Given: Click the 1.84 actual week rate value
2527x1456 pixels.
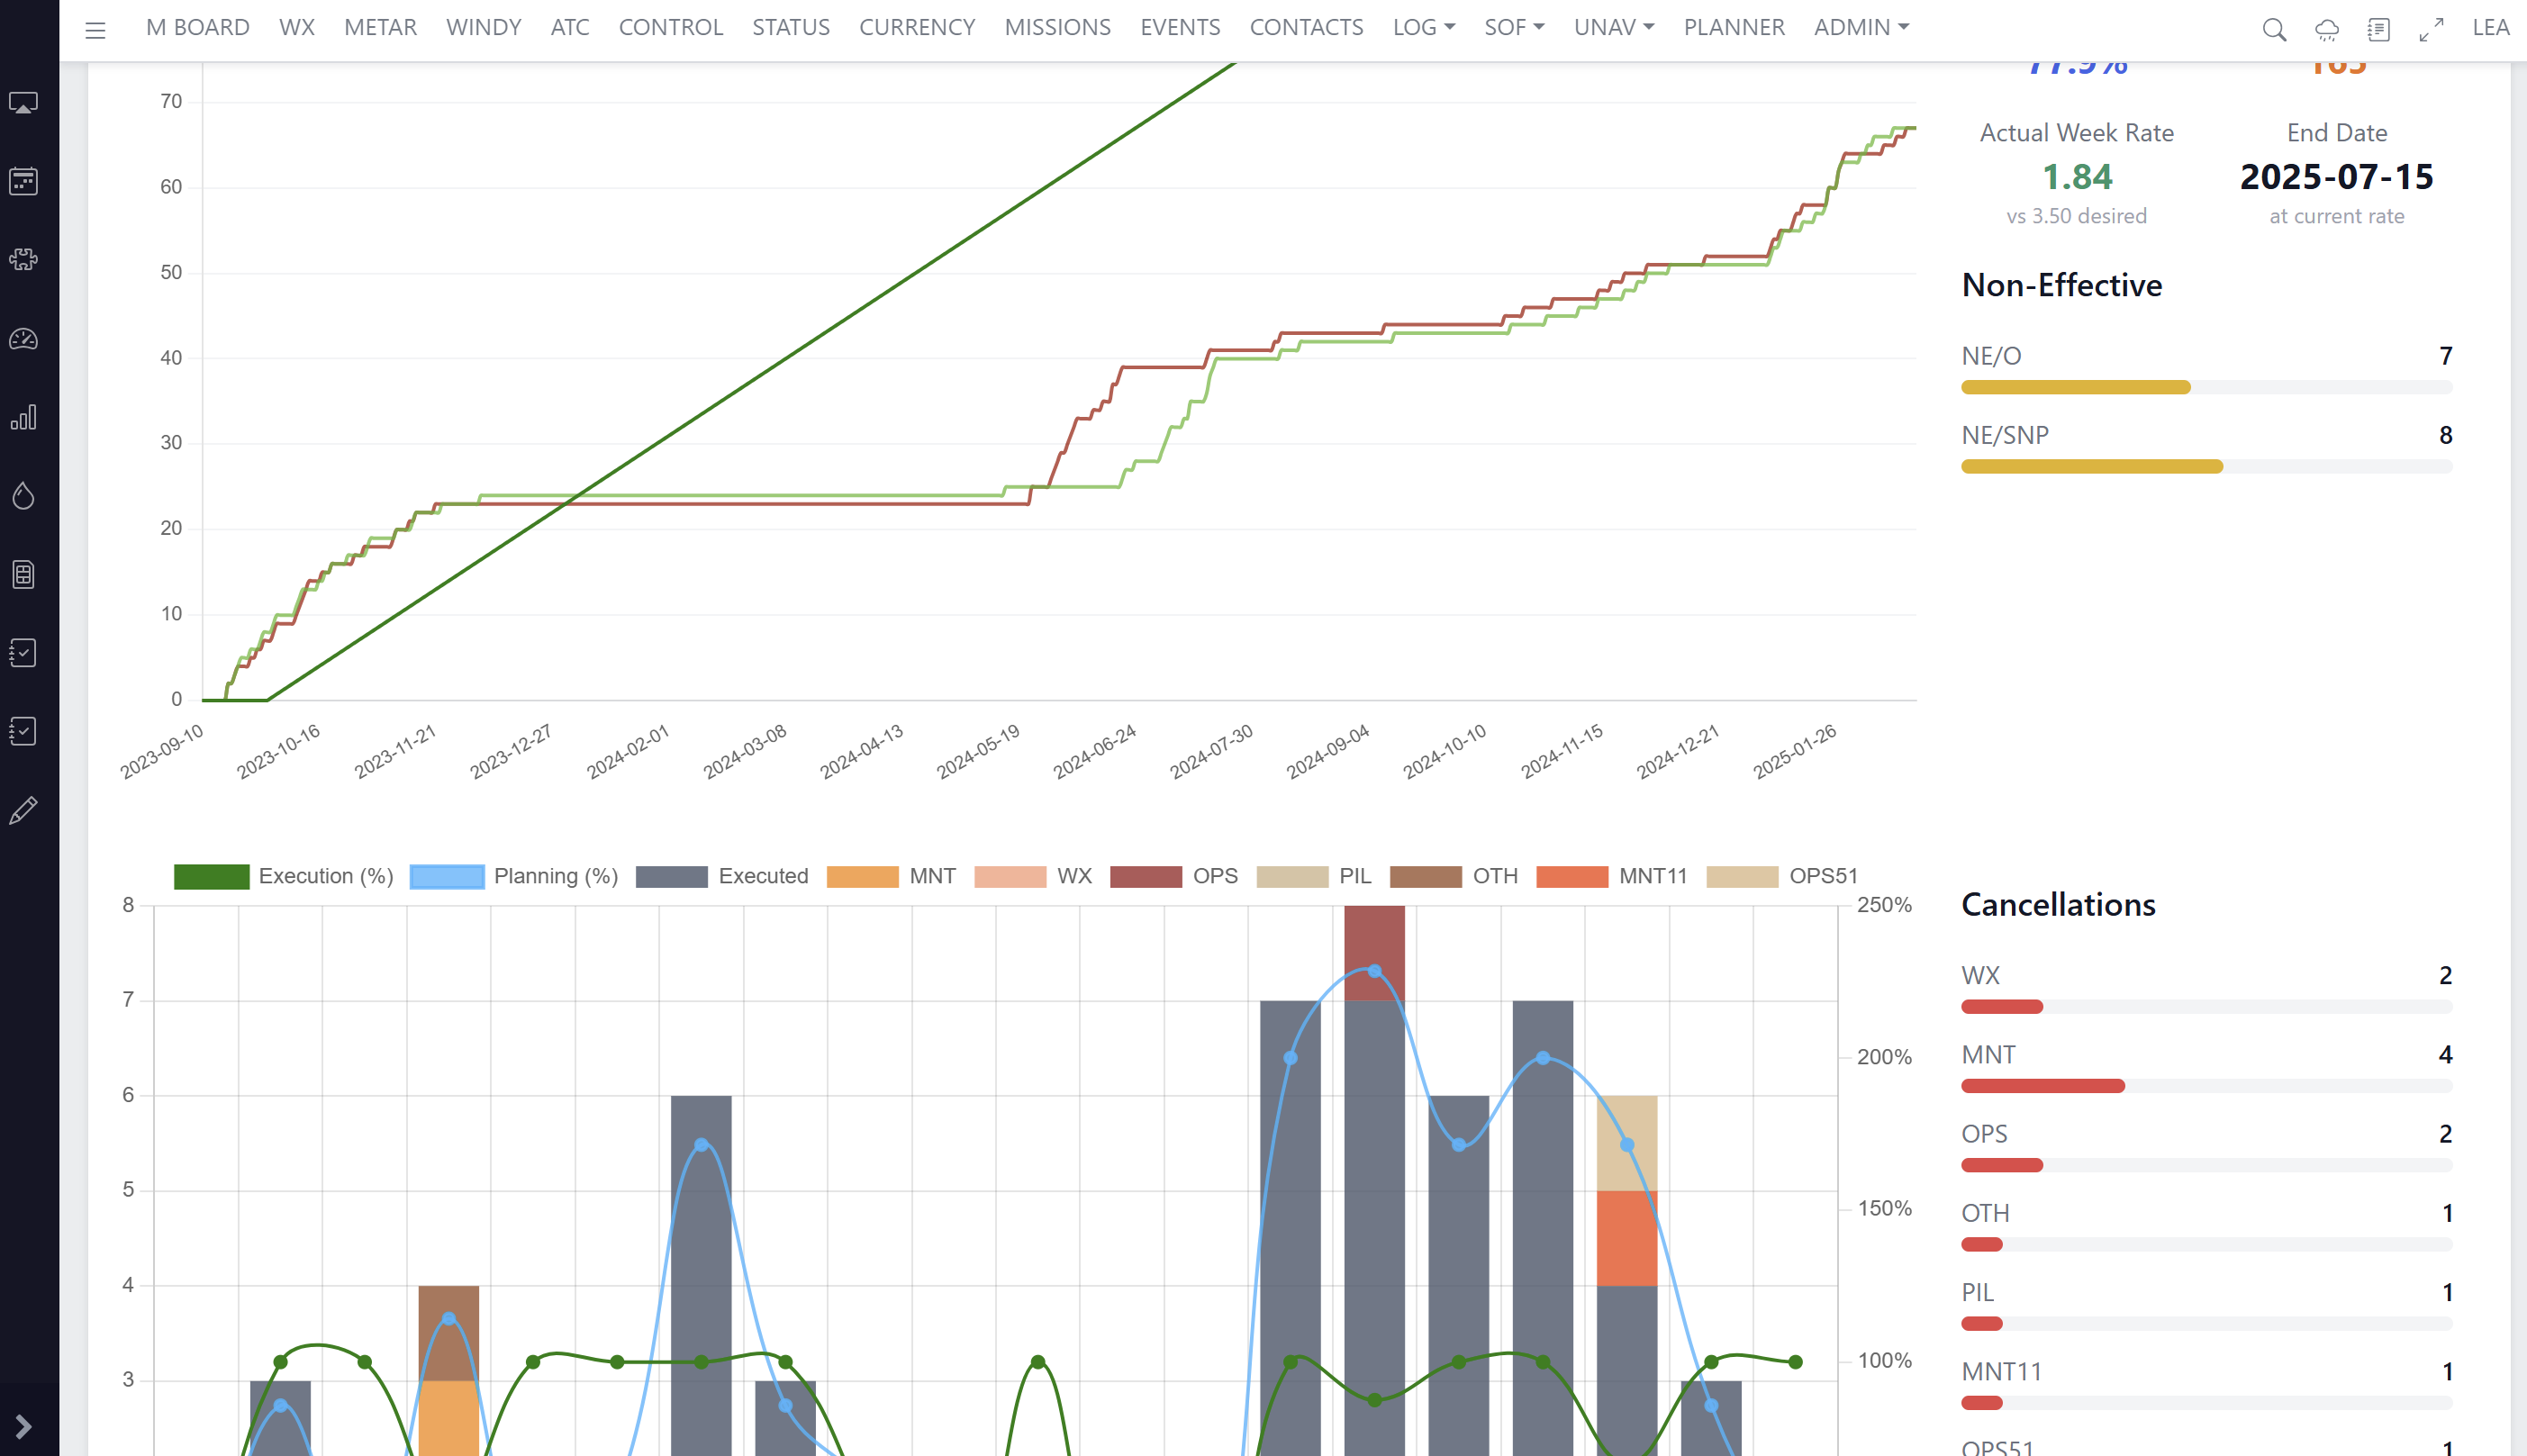Looking at the screenshot, I should (x=2077, y=177).
